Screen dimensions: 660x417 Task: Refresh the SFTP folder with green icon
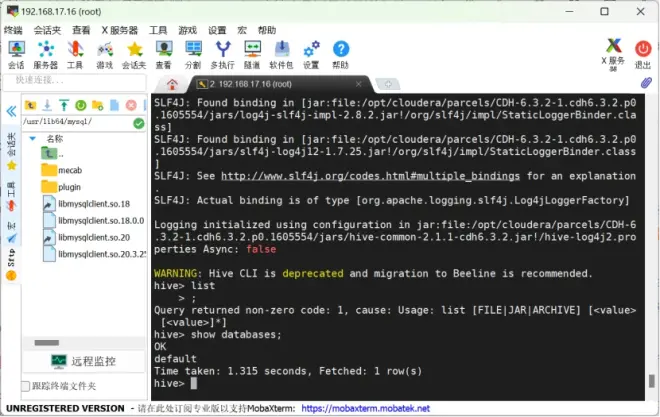click(81, 105)
